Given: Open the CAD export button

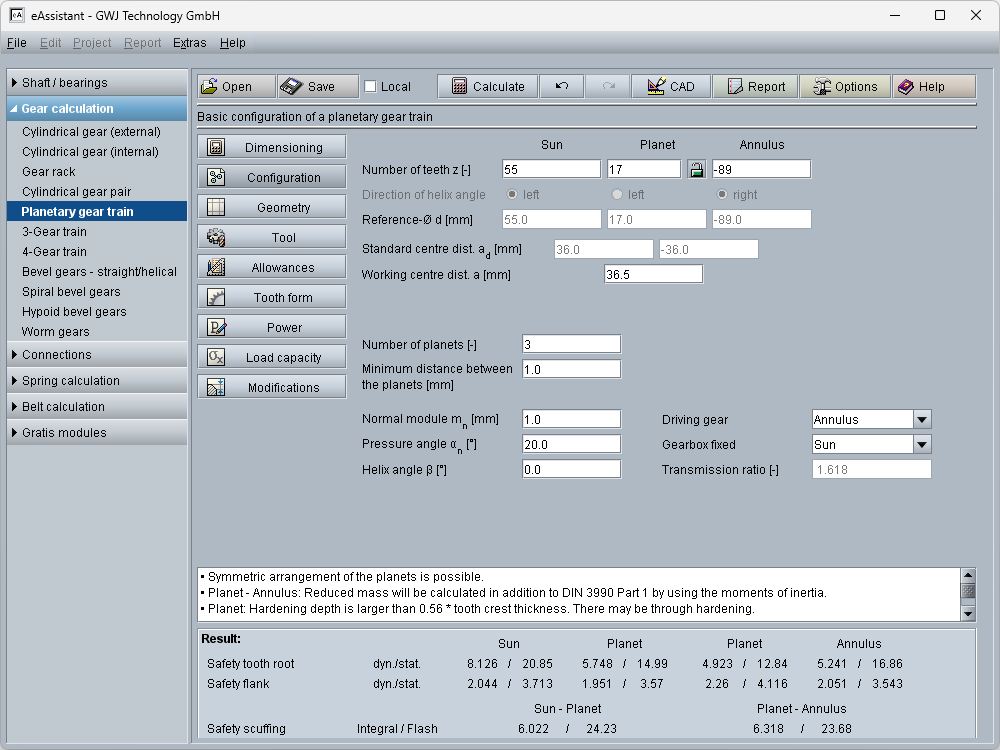Looking at the screenshot, I should pyautogui.click(x=670, y=87).
